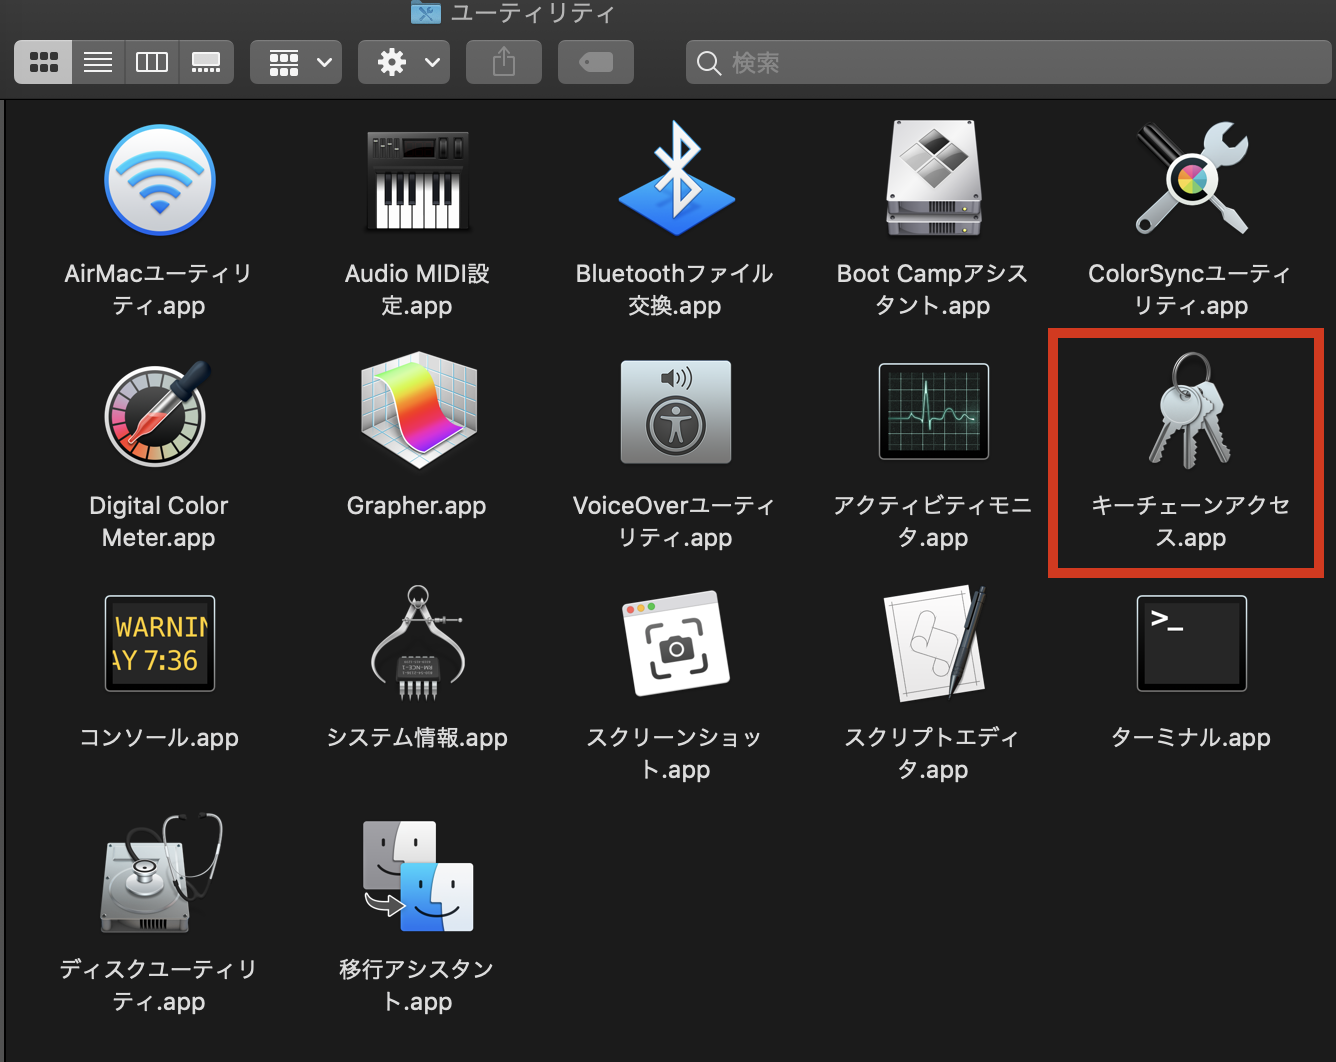Click the Share toolbar button

pyautogui.click(x=504, y=63)
